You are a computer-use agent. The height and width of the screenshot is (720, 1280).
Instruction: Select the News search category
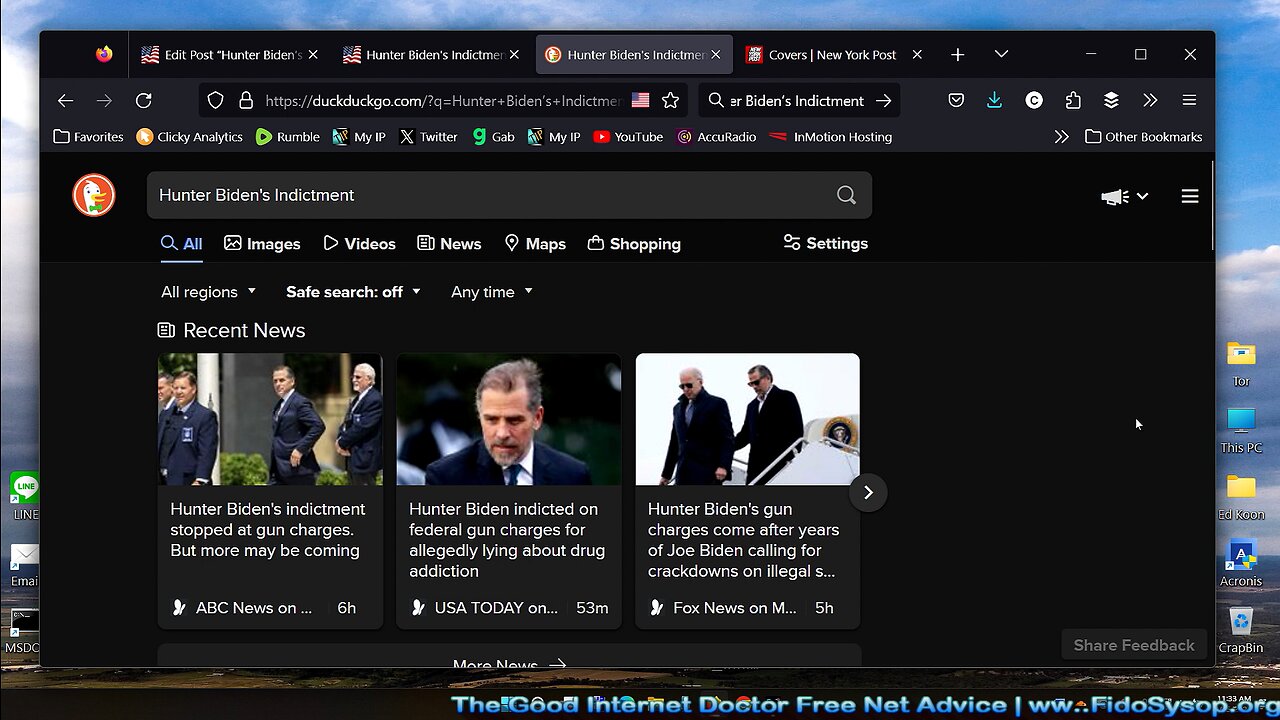click(x=449, y=244)
